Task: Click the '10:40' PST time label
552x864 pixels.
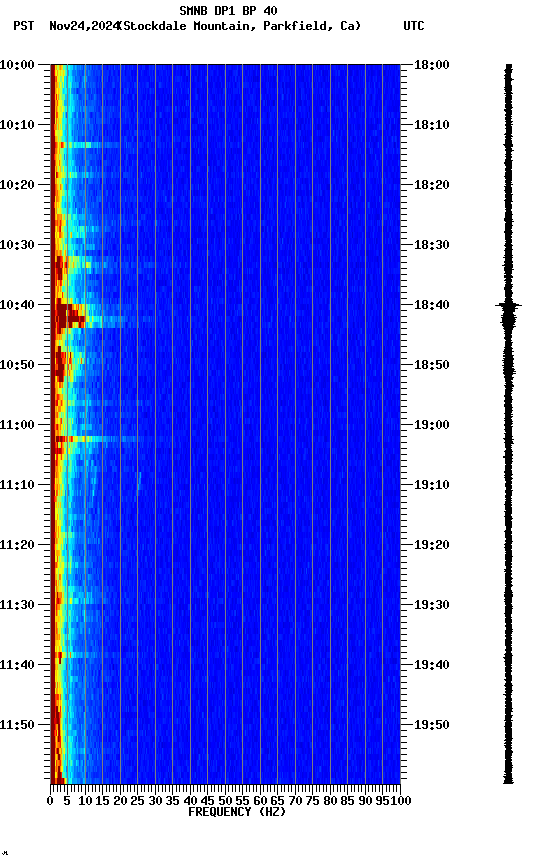Action: click(17, 305)
